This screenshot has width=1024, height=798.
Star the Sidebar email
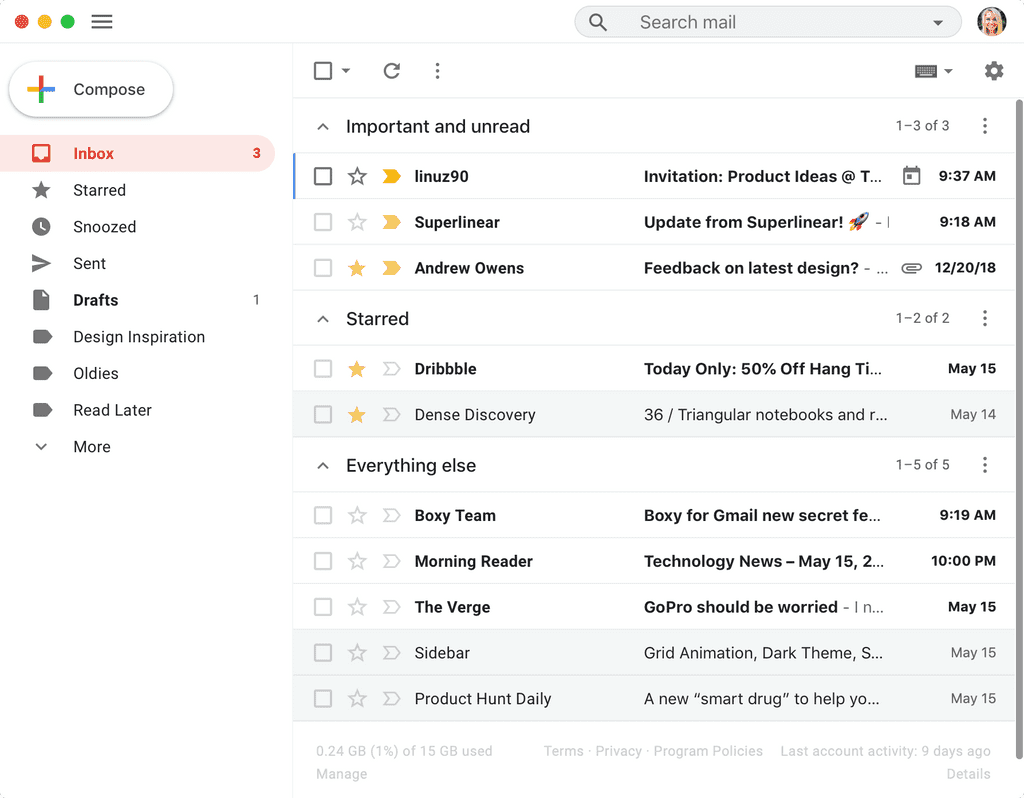point(357,652)
